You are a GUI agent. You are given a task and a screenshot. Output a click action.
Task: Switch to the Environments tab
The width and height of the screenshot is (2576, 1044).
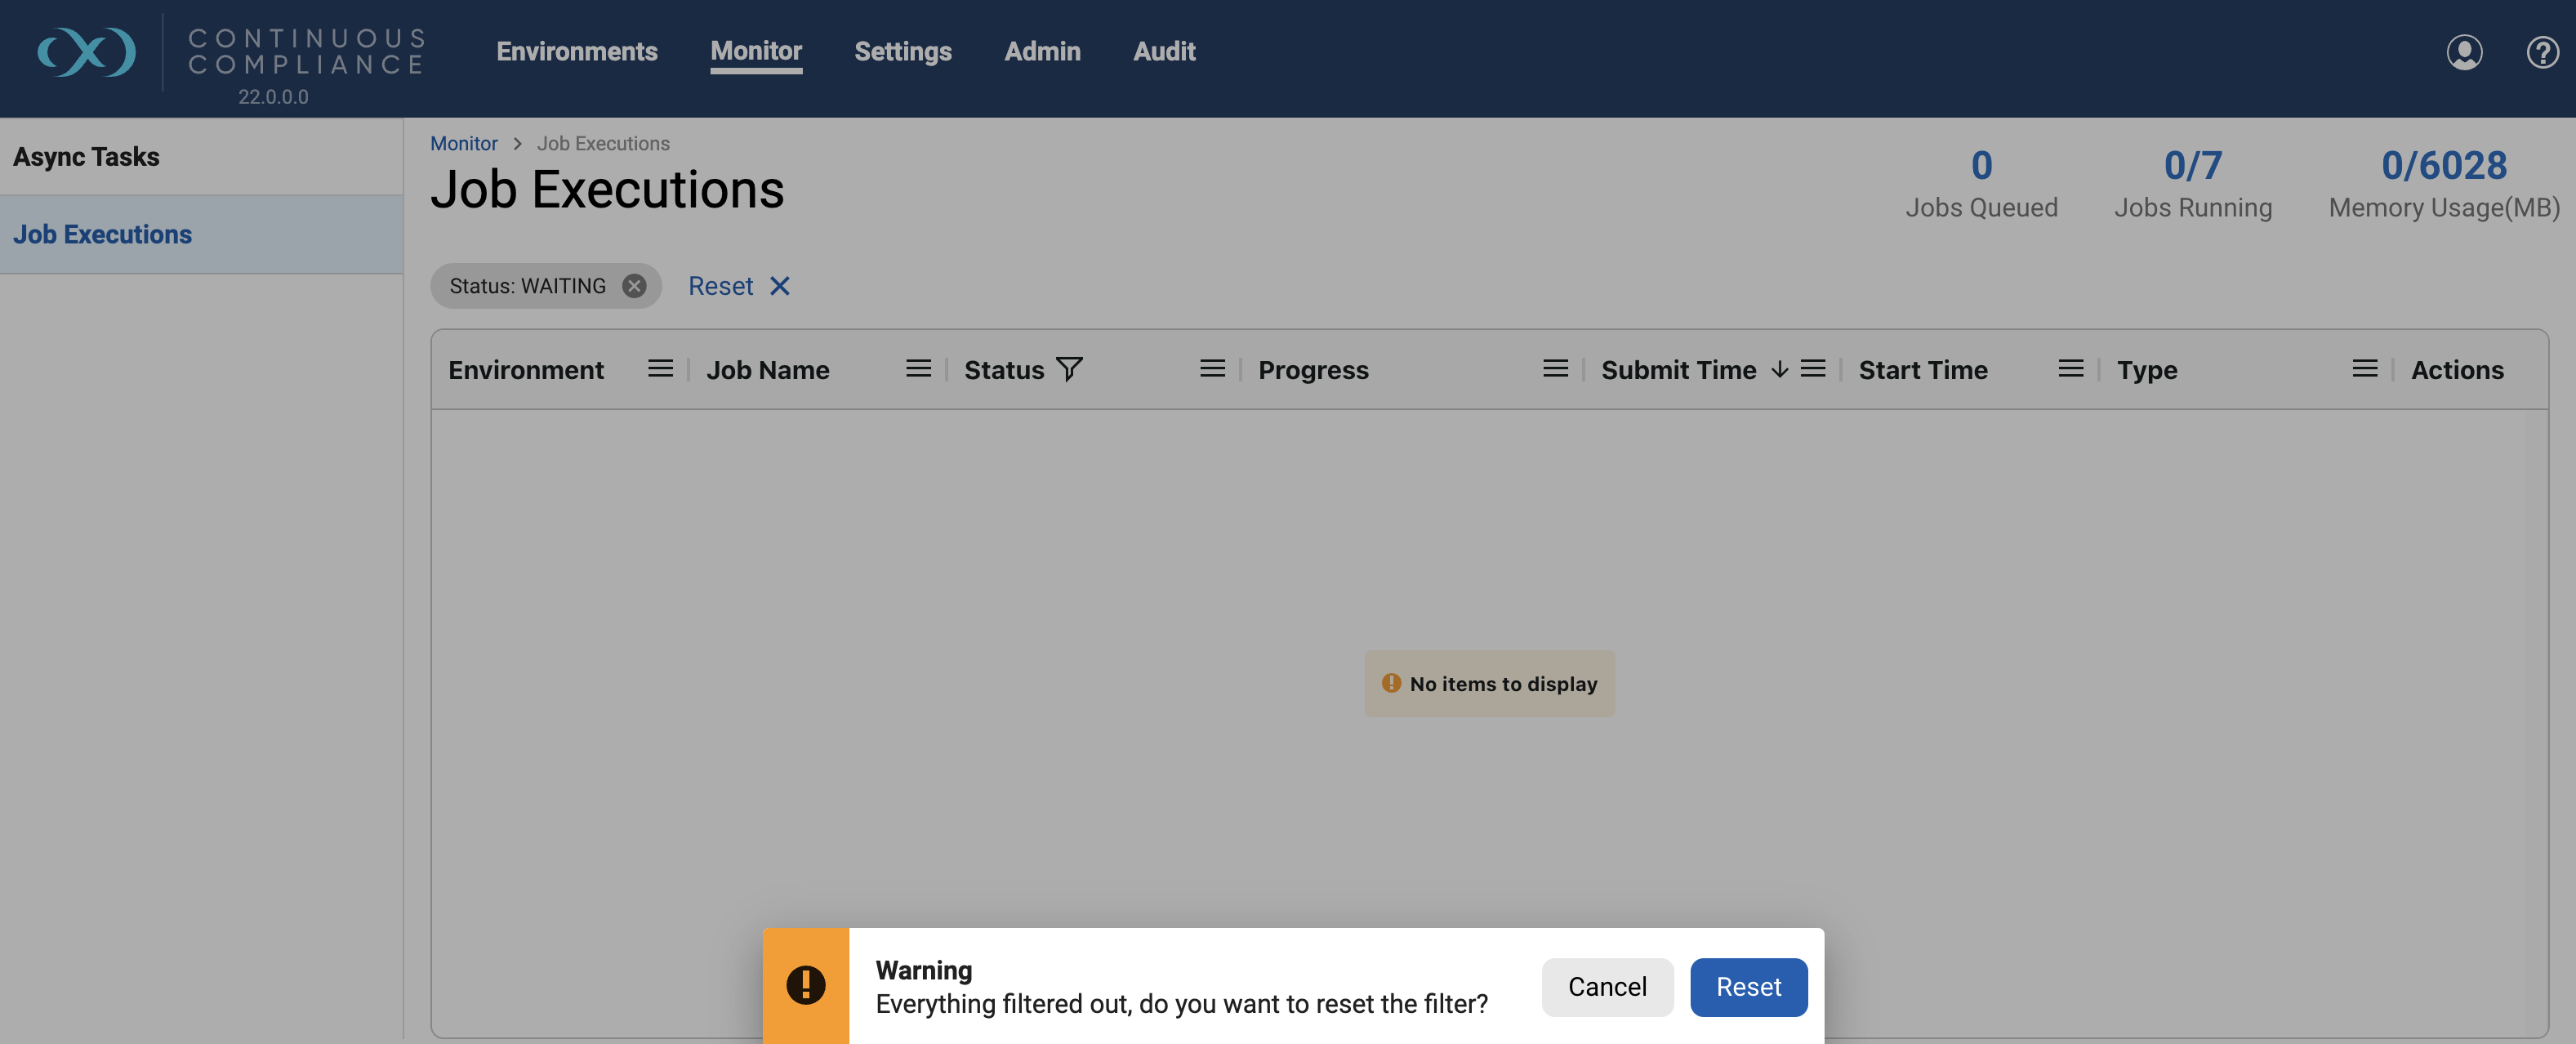[x=577, y=51]
